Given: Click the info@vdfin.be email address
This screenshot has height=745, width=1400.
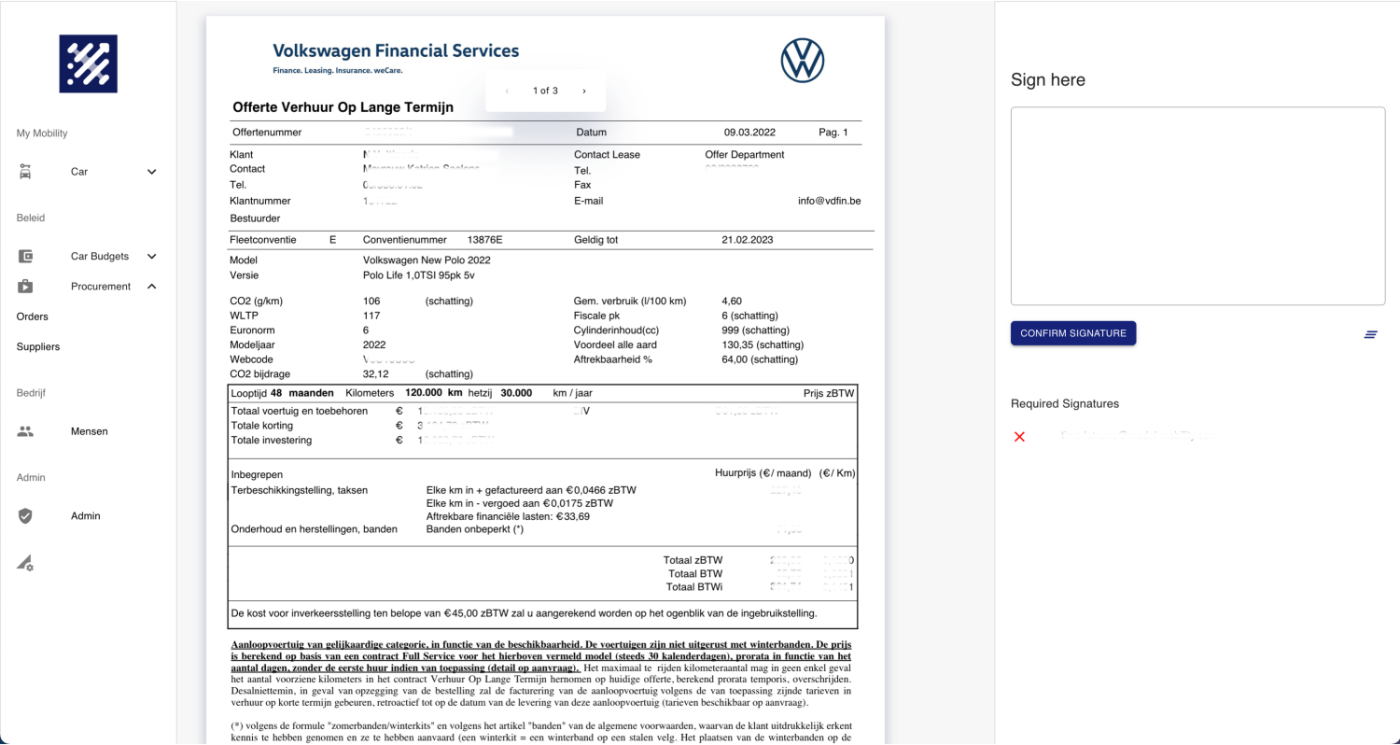Looking at the screenshot, I should click(829, 201).
